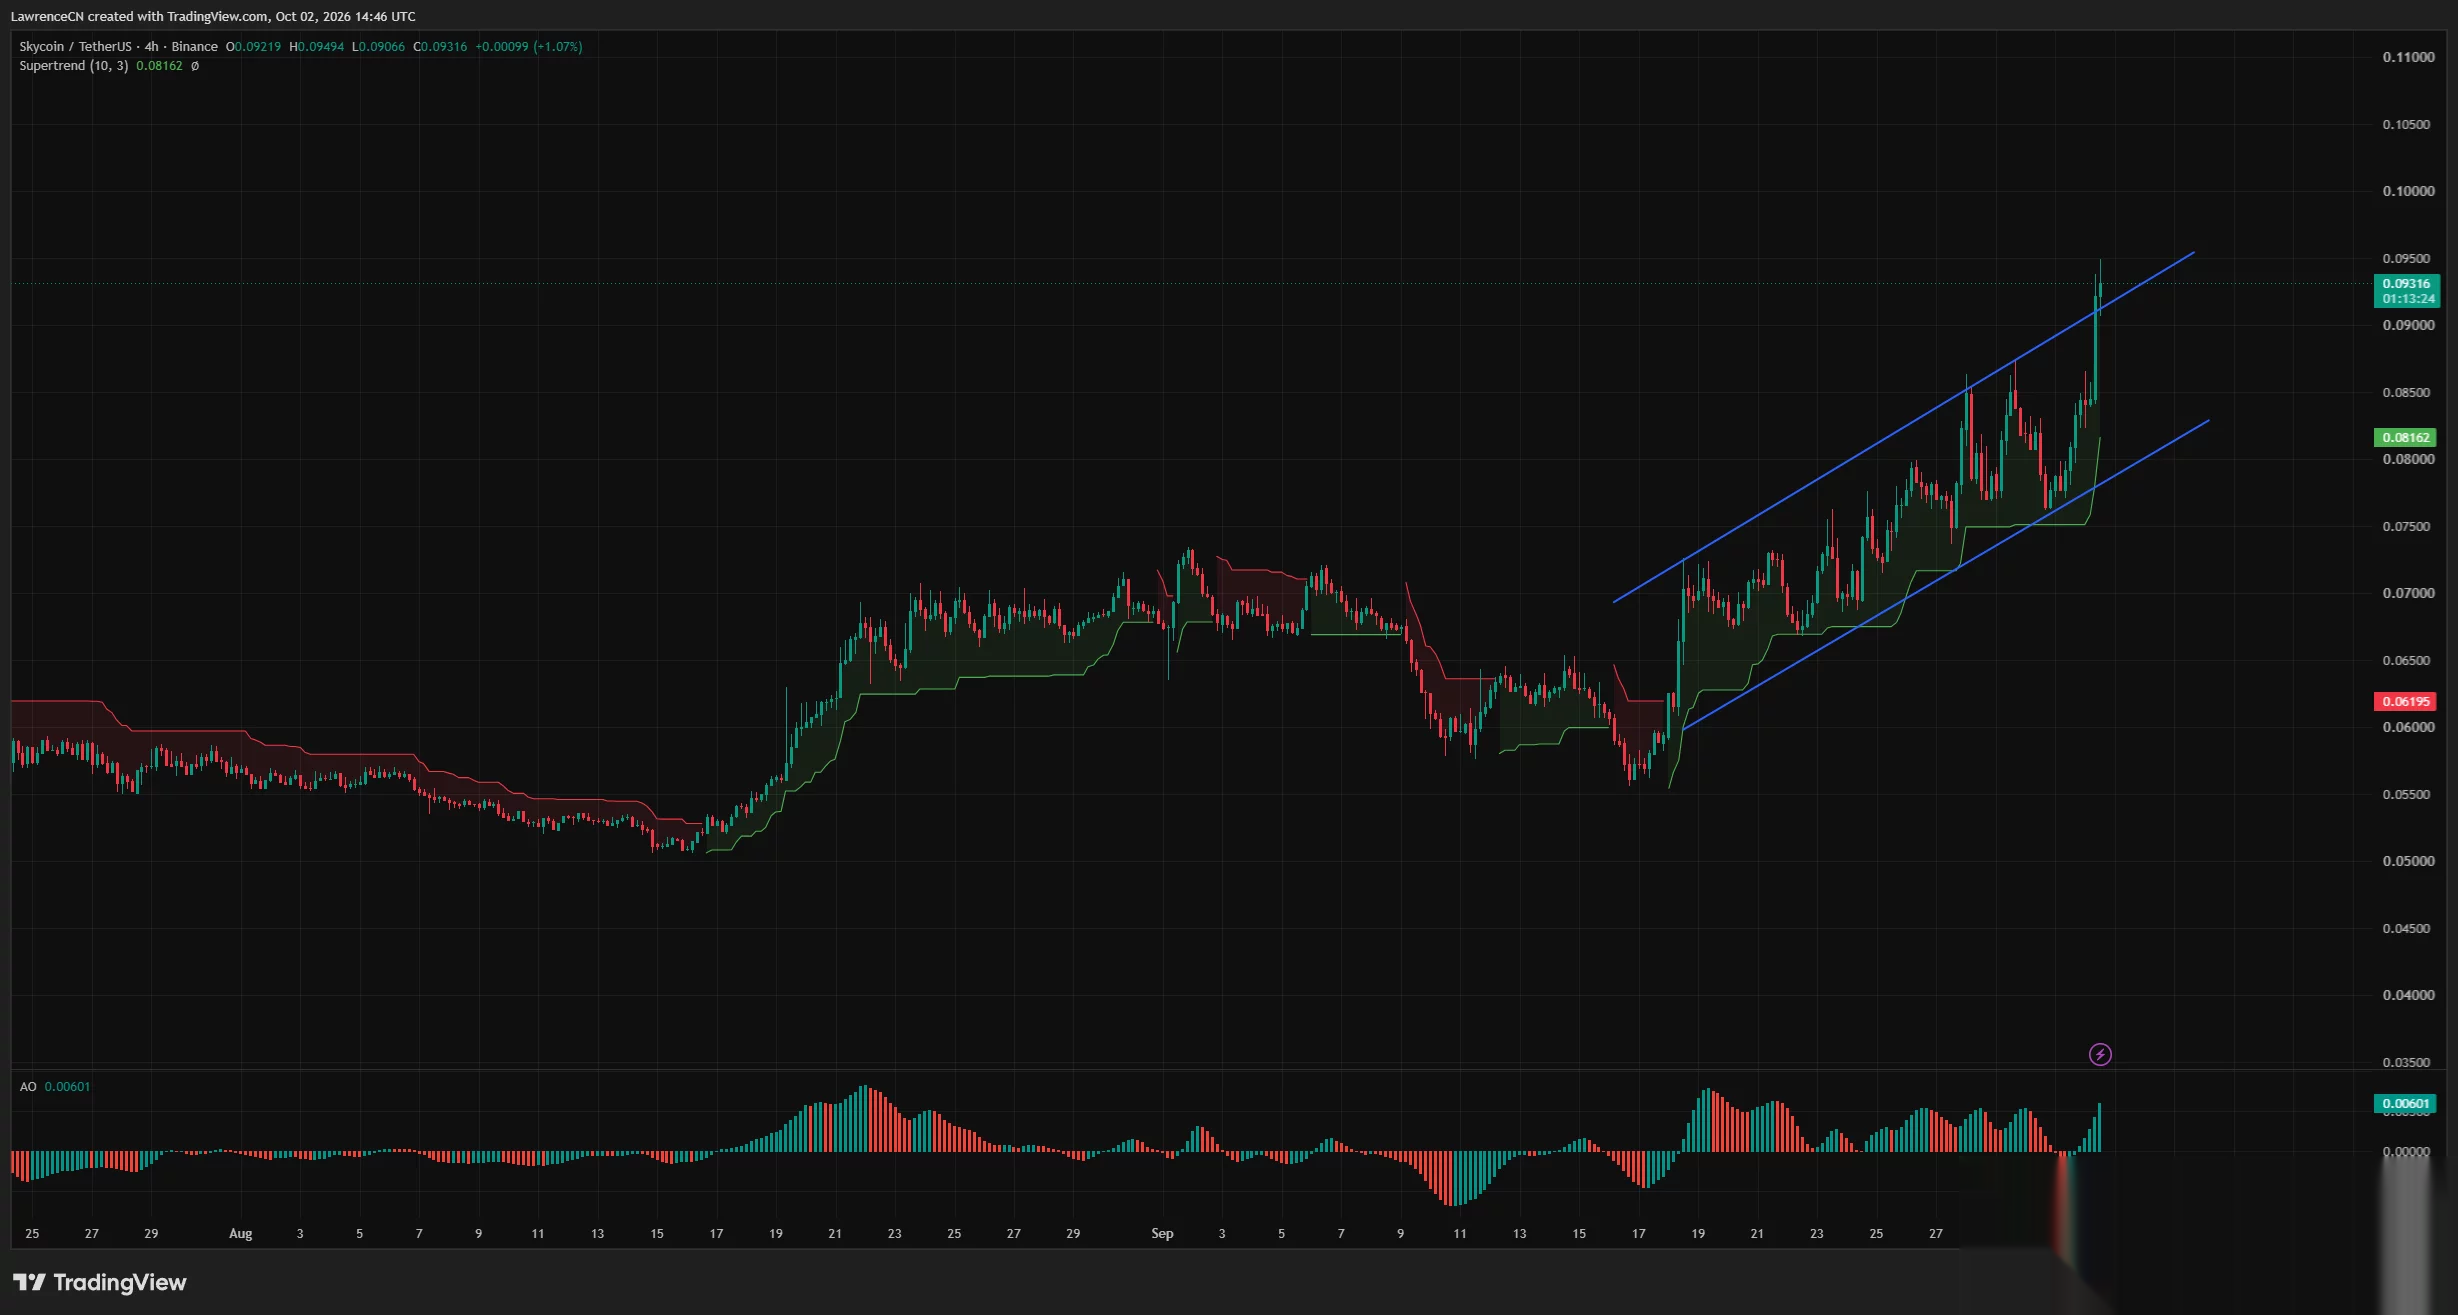The width and height of the screenshot is (2458, 1315).
Task: Click the change value +0.00099 (+1.07%)
Action: (528, 46)
